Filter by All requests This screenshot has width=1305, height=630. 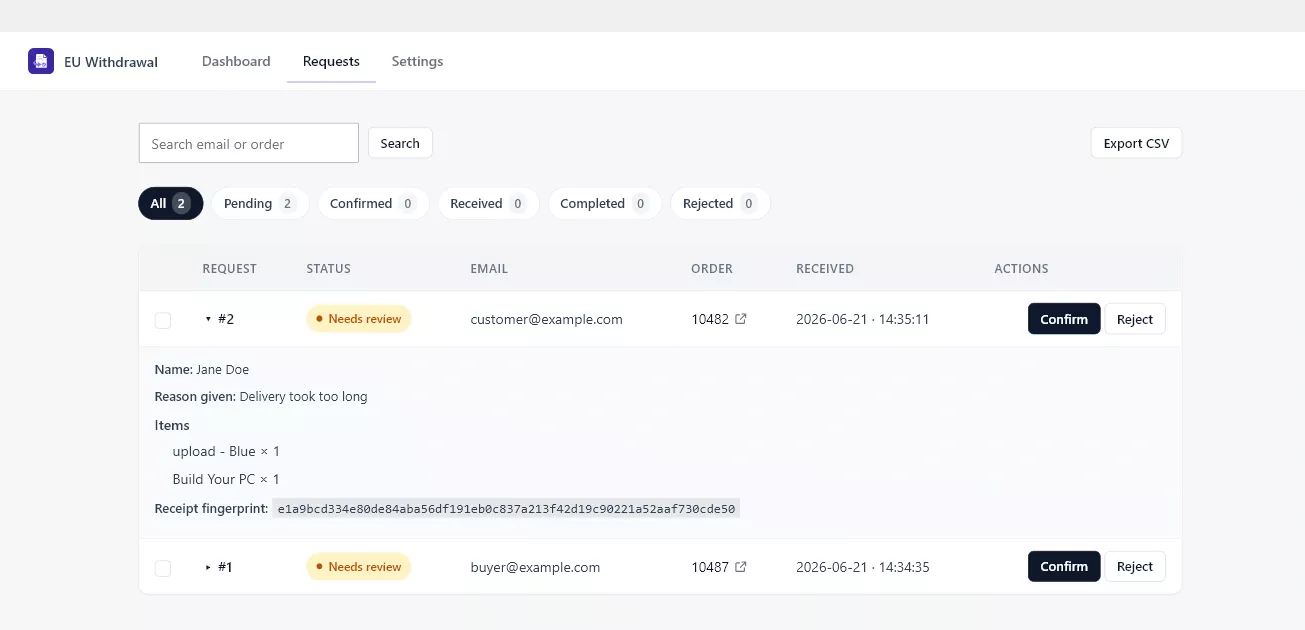point(171,203)
